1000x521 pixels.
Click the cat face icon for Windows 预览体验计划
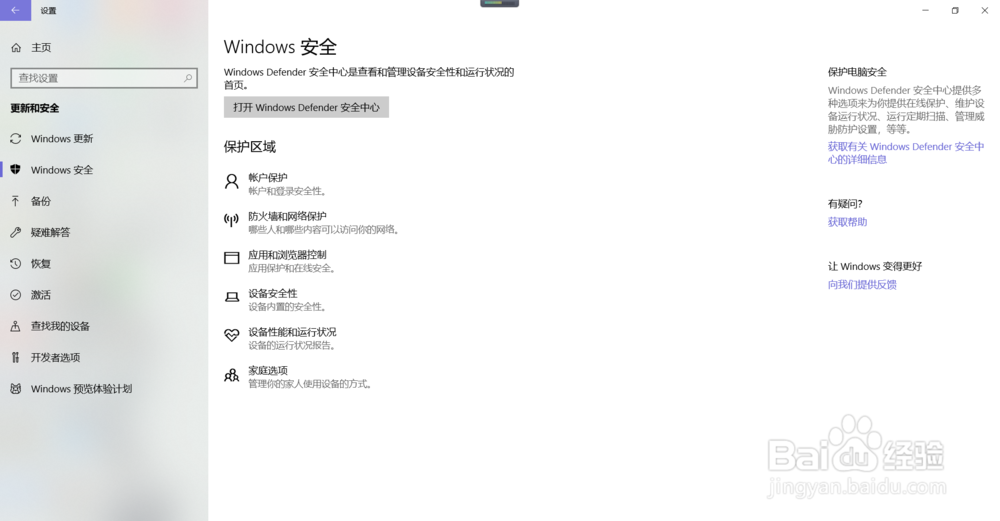click(x=16, y=388)
